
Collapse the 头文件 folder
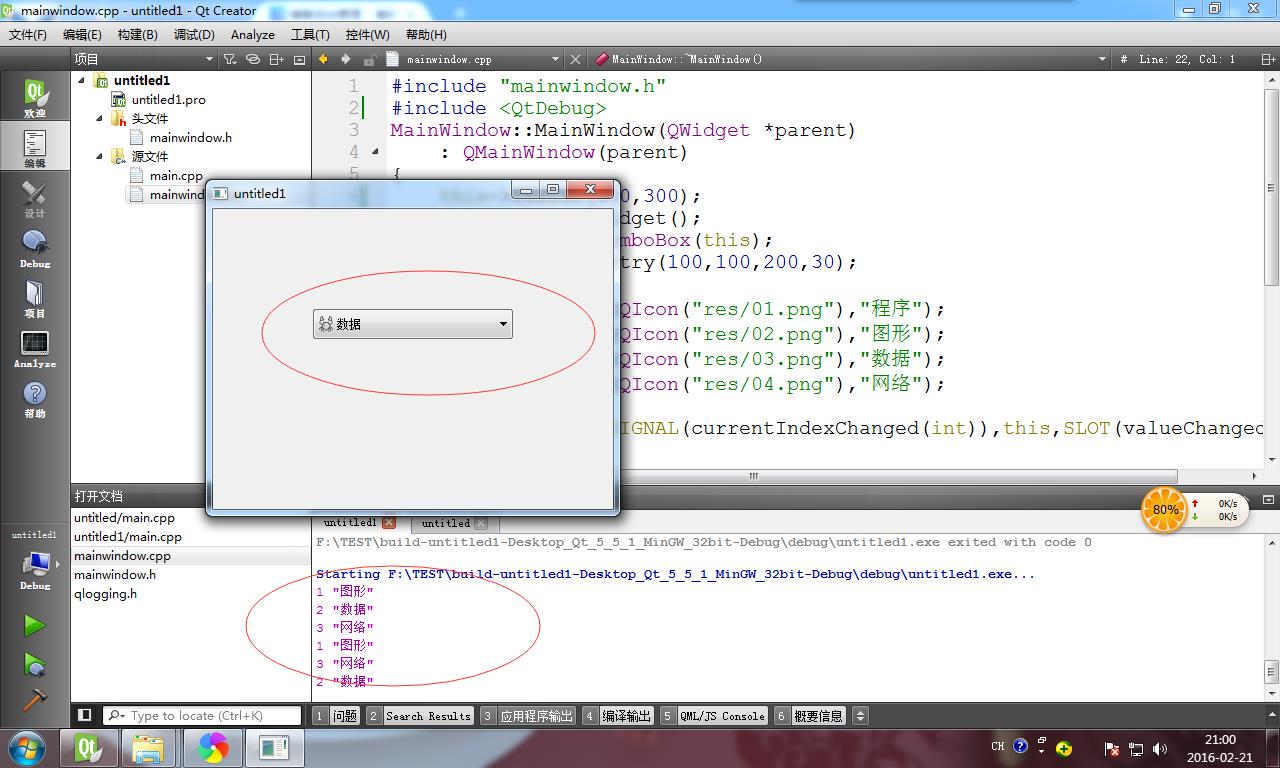(x=100, y=118)
